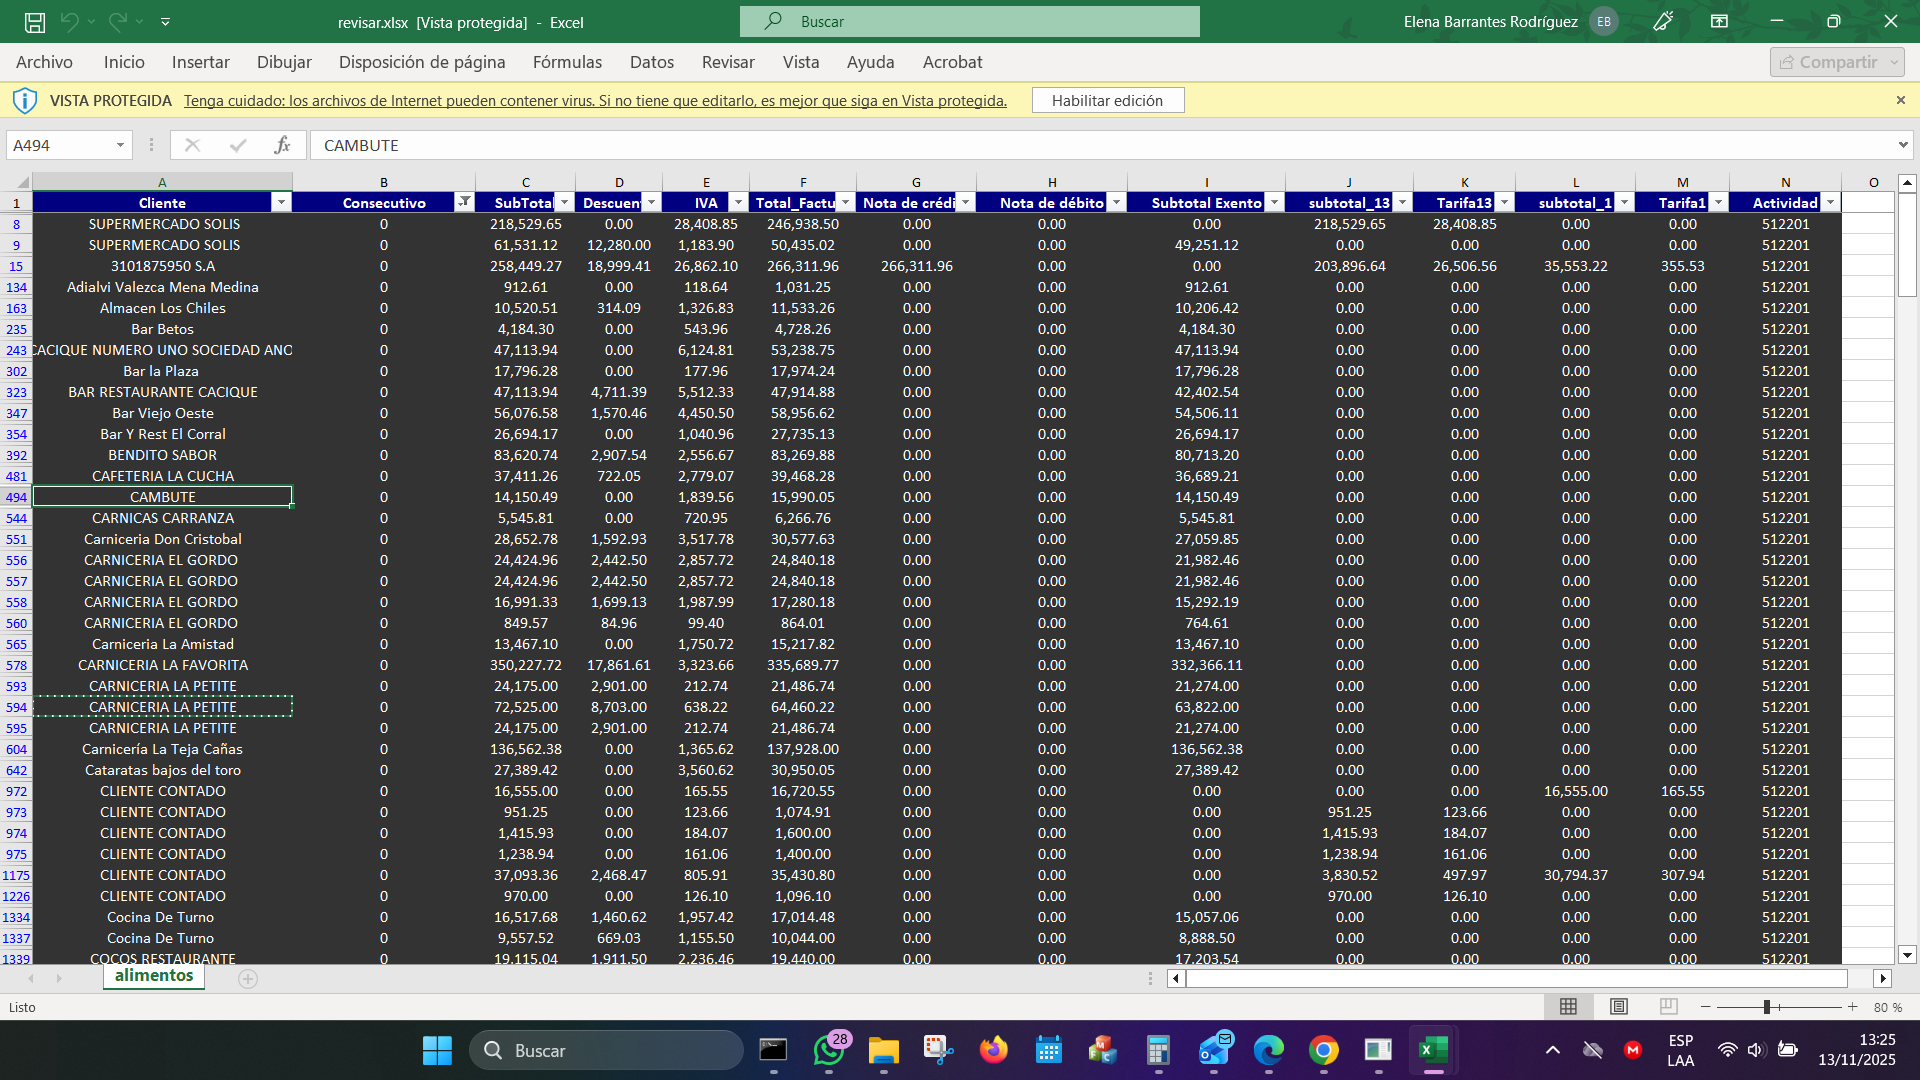The height and width of the screenshot is (1080, 1920).
Task: Click the Insert Function fx icon
Action: point(282,145)
